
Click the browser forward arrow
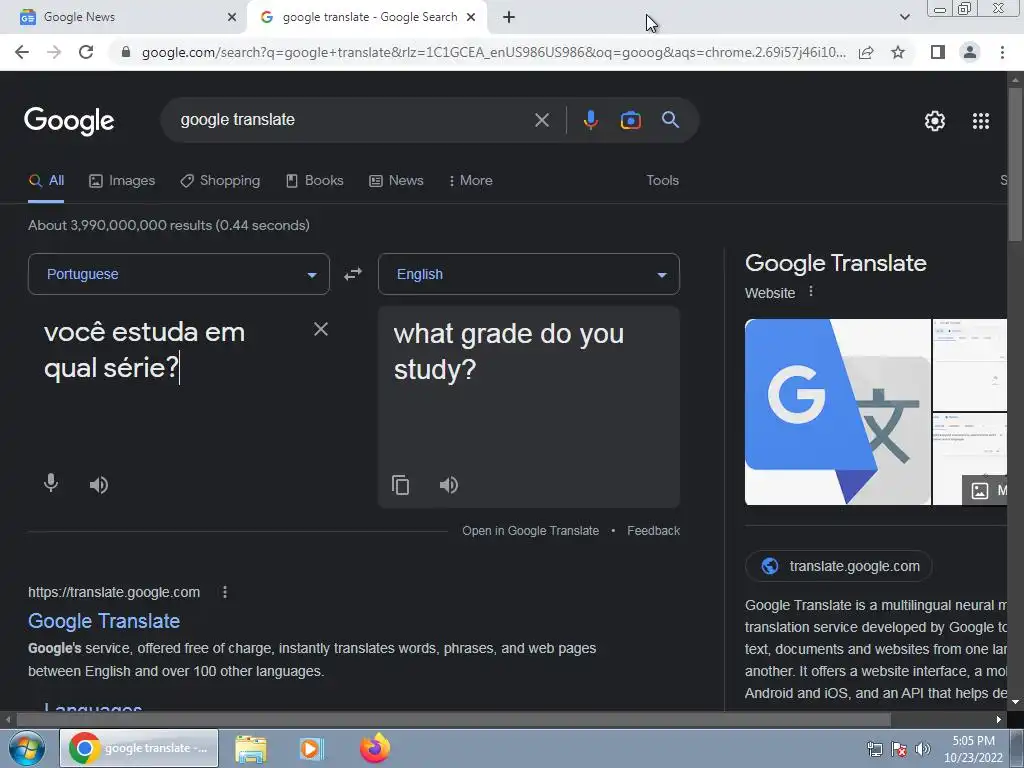[54, 52]
